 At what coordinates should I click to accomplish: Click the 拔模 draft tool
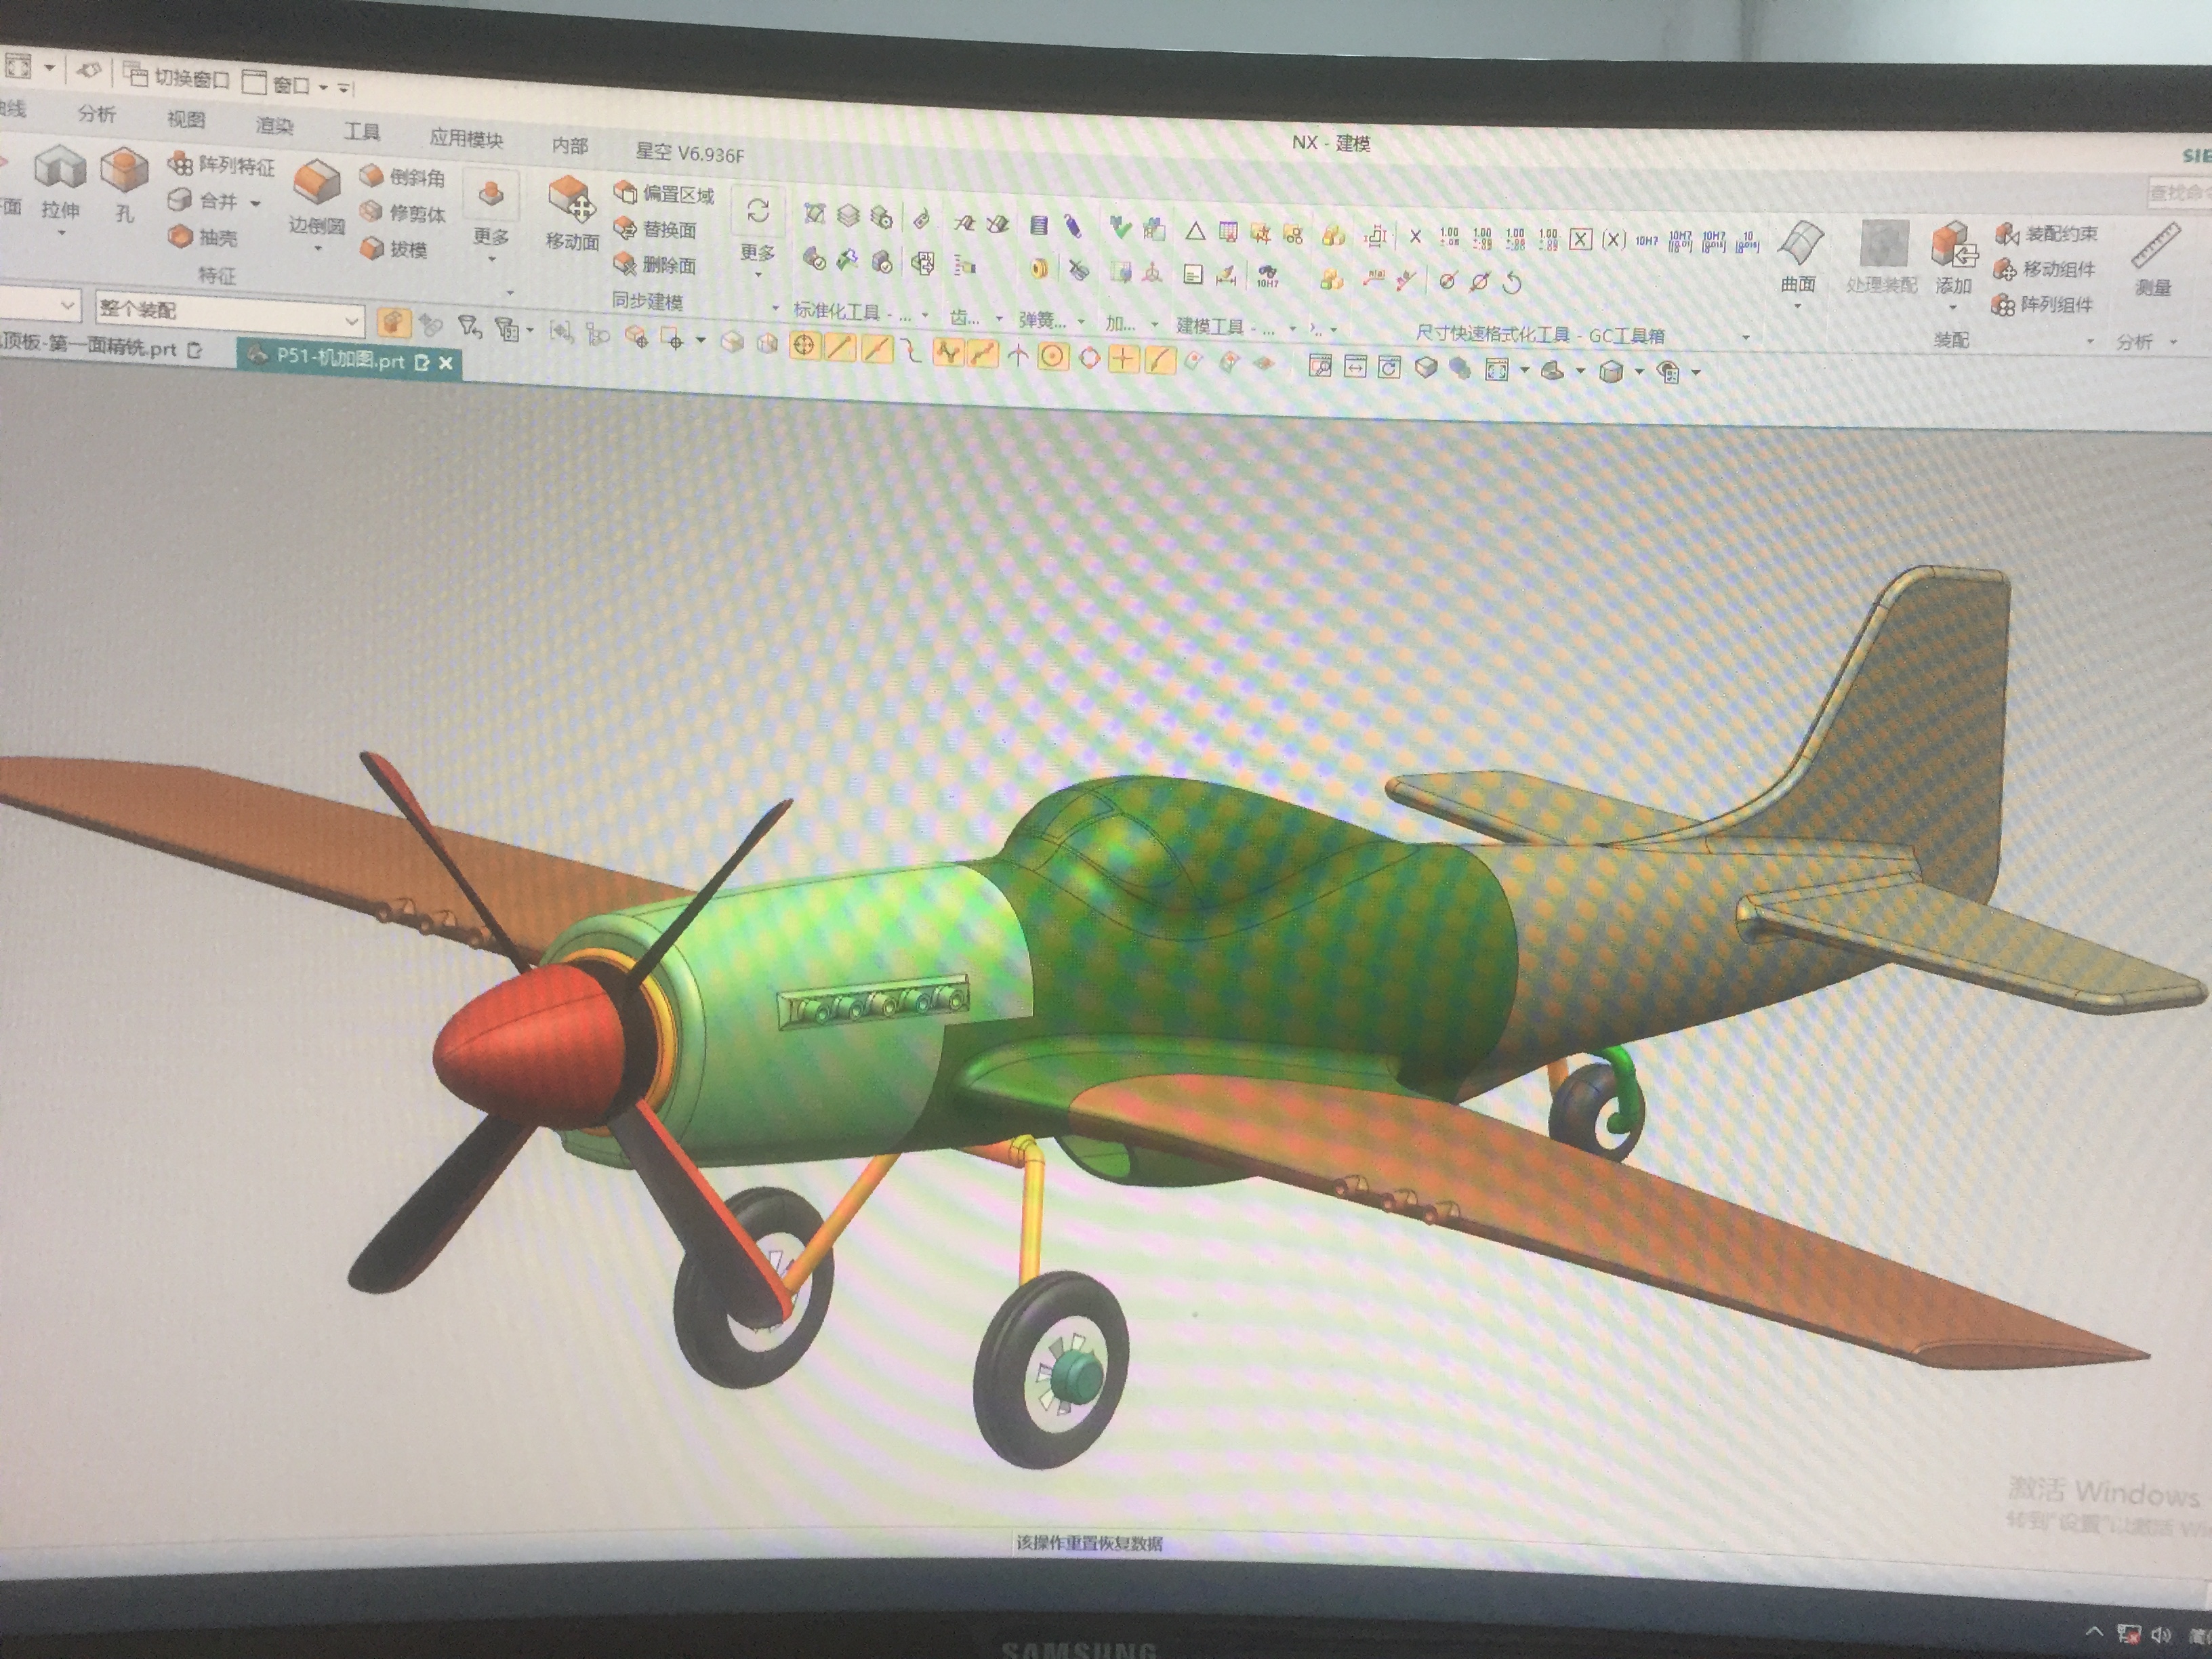(394, 248)
